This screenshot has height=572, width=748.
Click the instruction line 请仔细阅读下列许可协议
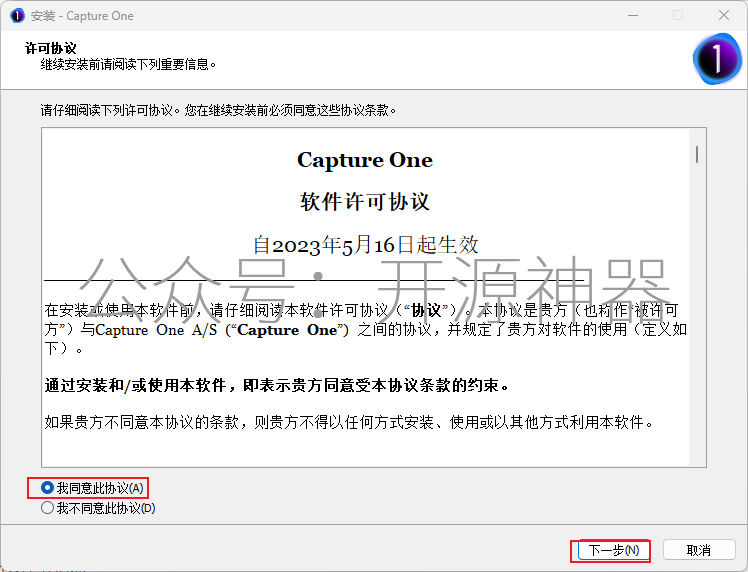218,110
